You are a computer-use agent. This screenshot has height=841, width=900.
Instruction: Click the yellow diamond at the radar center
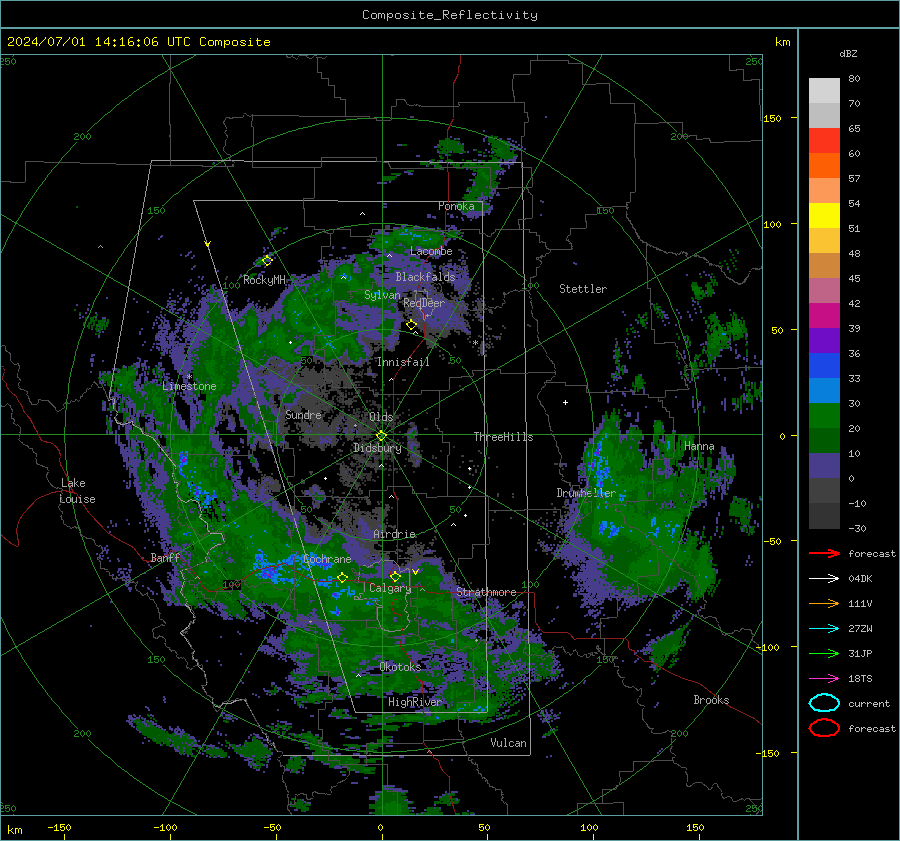381,436
